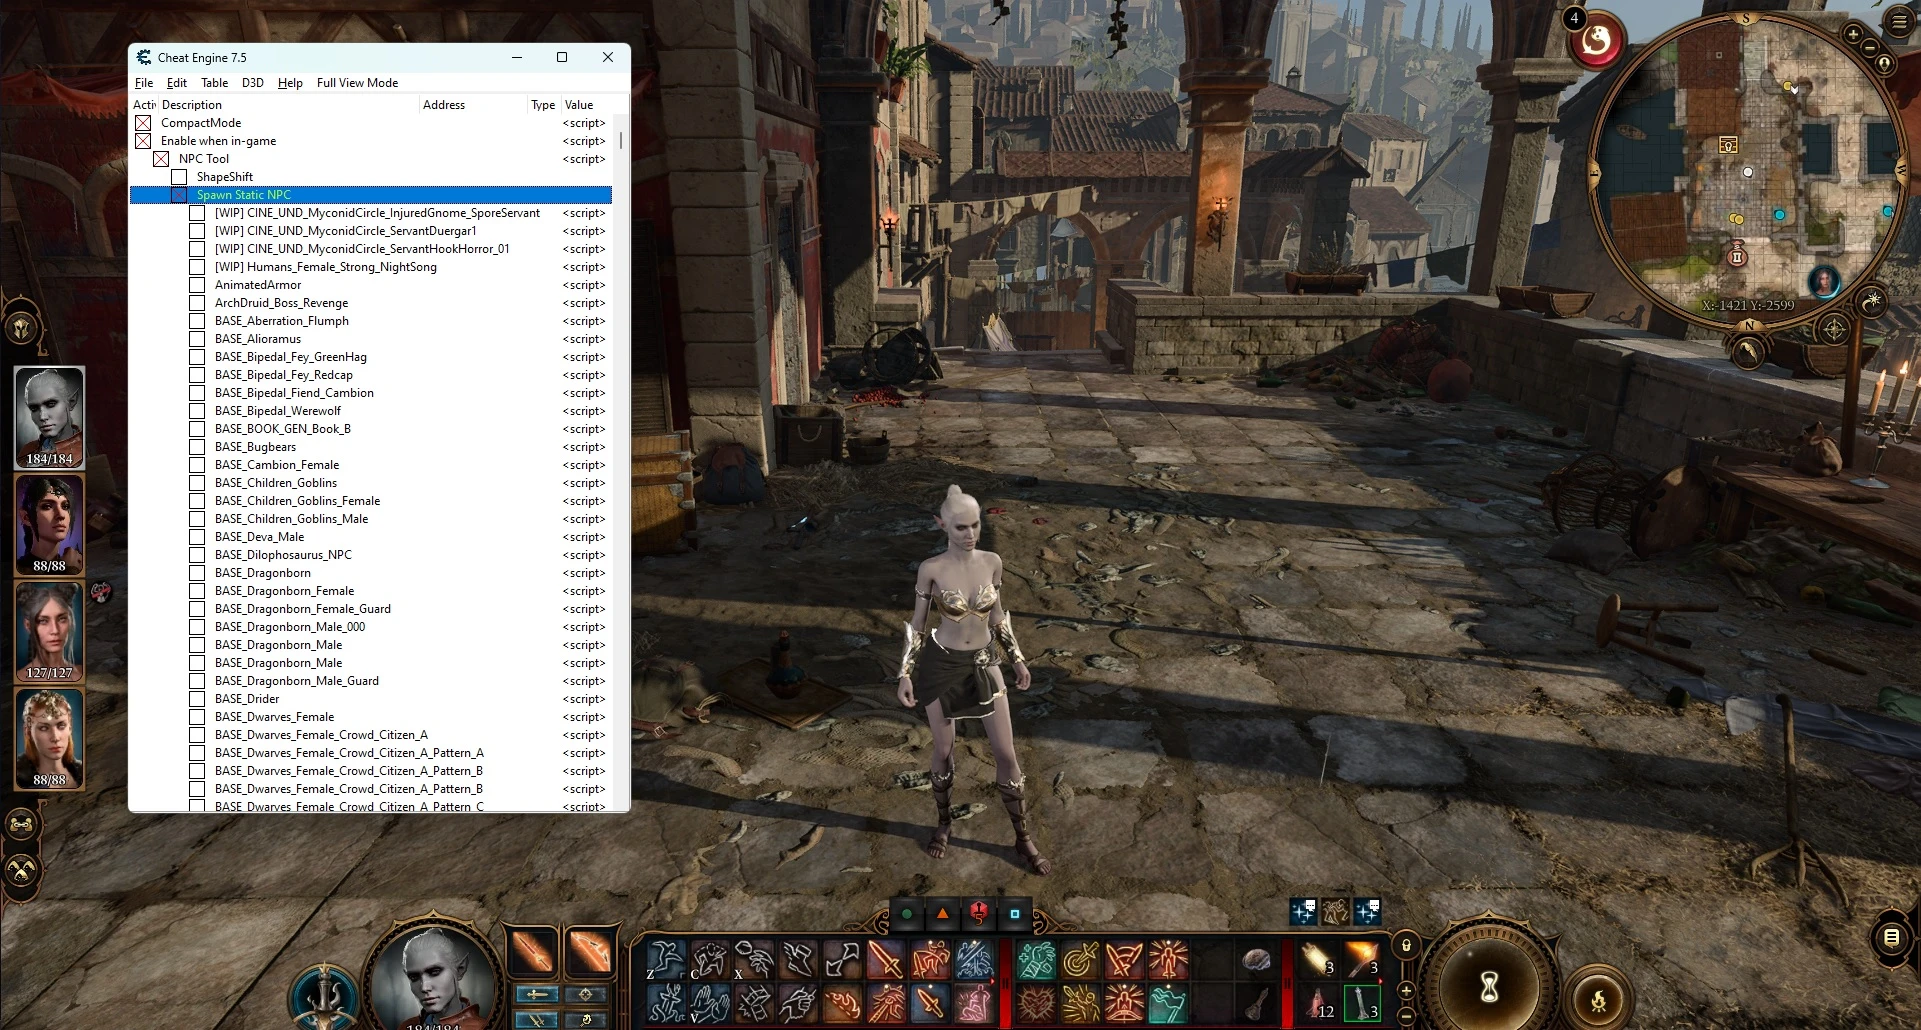Image resolution: width=1921 pixels, height=1030 pixels.
Task: Open the journal quill icon below minimap
Action: tap(1748, 351)
